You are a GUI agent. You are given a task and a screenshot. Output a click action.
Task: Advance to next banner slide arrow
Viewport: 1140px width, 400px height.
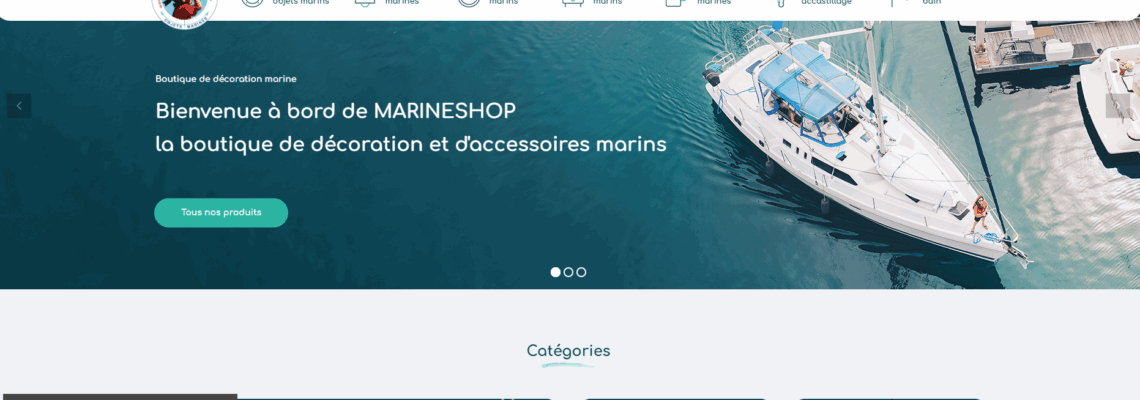click(1117, 105)
